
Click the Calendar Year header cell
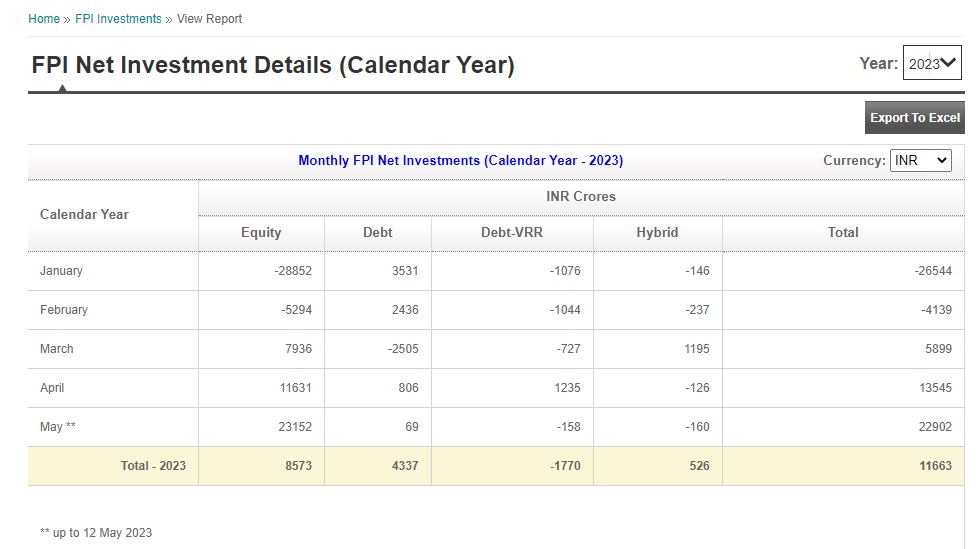(84, 214)
